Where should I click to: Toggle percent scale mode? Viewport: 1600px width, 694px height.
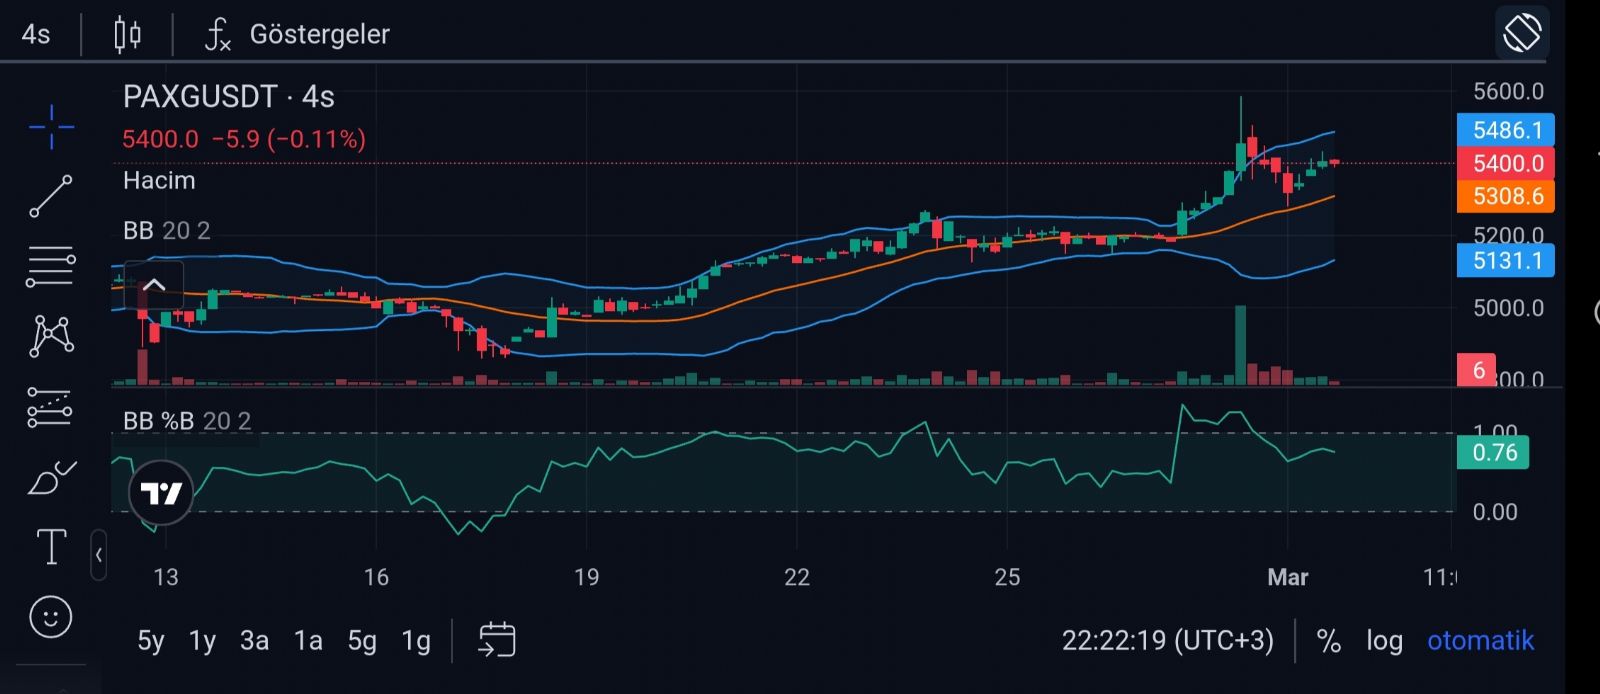click(1328, 640)
